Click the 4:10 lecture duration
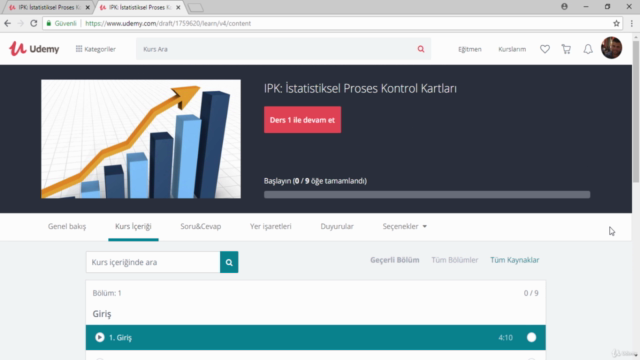The image size is (640, 360). click(505, 338)
